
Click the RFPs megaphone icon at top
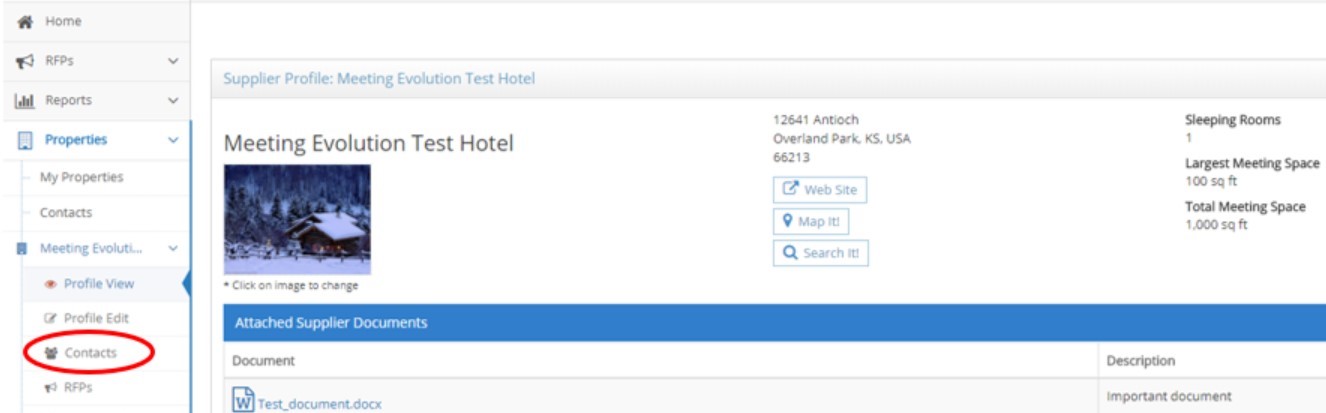pyautogui.click(x=18, y=60)
